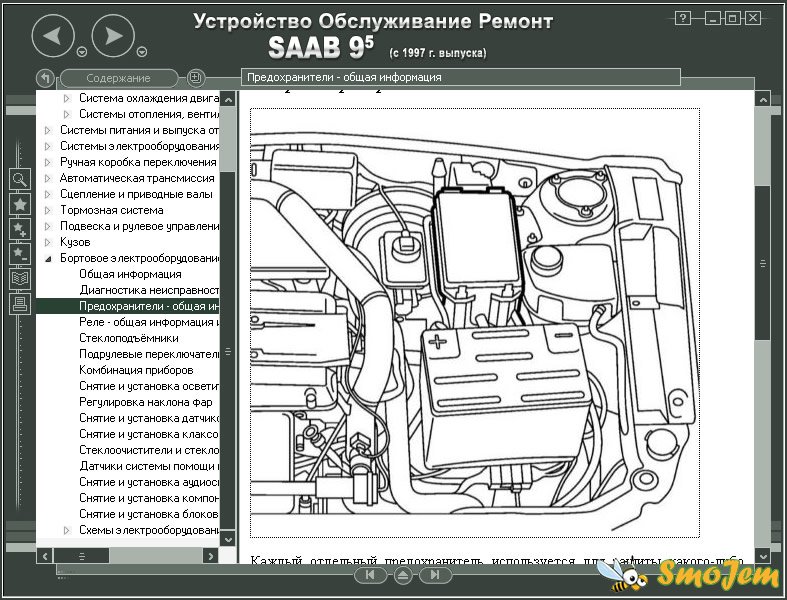787x600 pixels.
Task: Open the bookmarks star icon
Action: click(20, 204)
